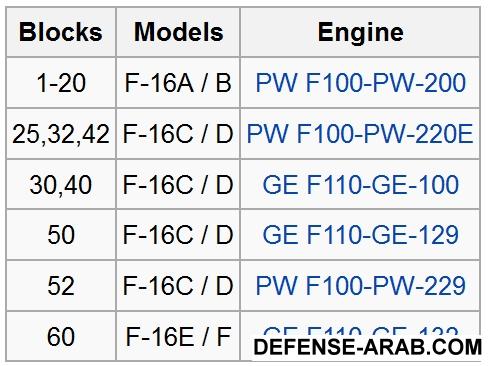This screenshot has height=366, width=490.
Task: Select the 1-20 blocks cell
Action: (61, 83)
